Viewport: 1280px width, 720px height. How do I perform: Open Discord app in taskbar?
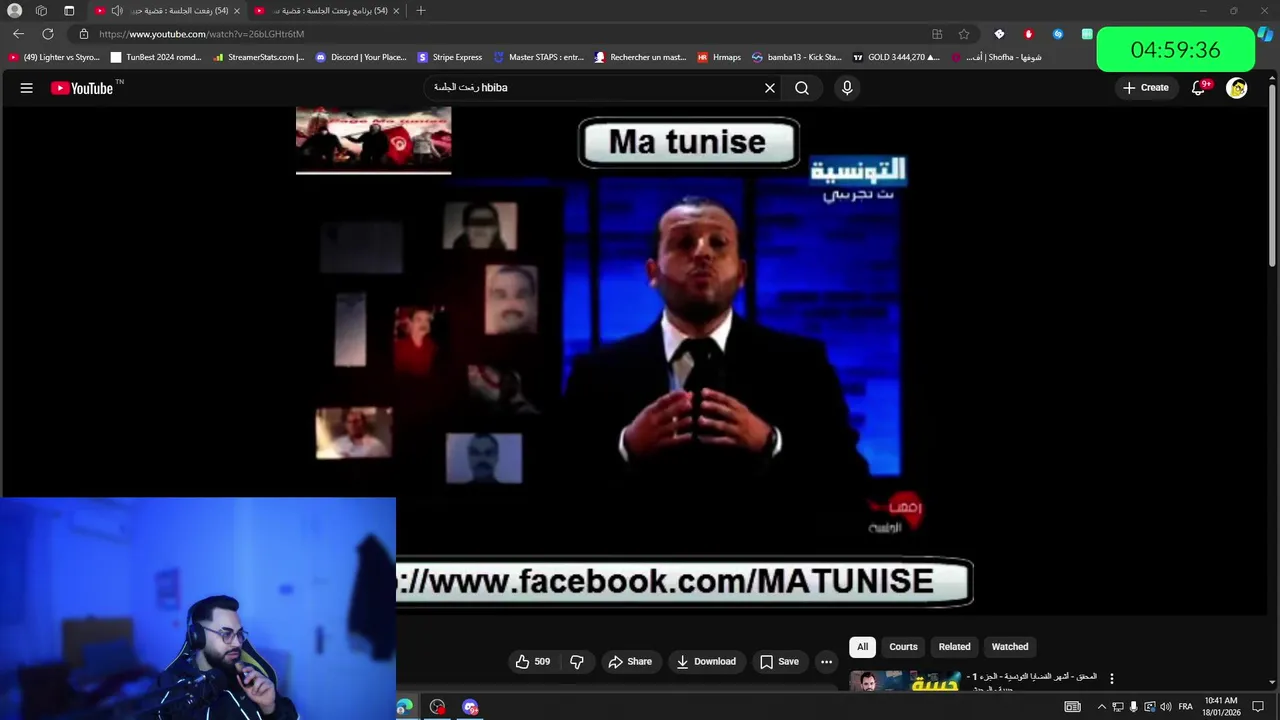click(470, 707)
